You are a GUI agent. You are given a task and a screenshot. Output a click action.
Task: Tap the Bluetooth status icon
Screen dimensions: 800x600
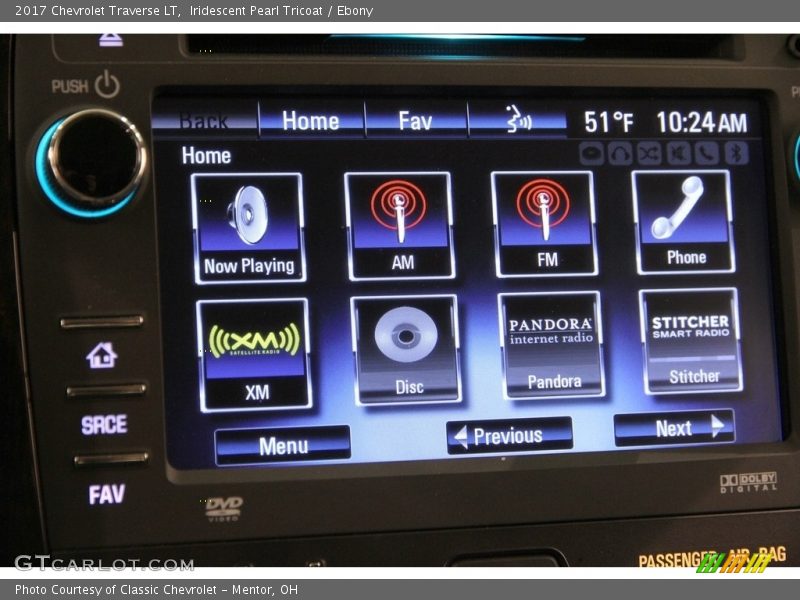point(736,153)
